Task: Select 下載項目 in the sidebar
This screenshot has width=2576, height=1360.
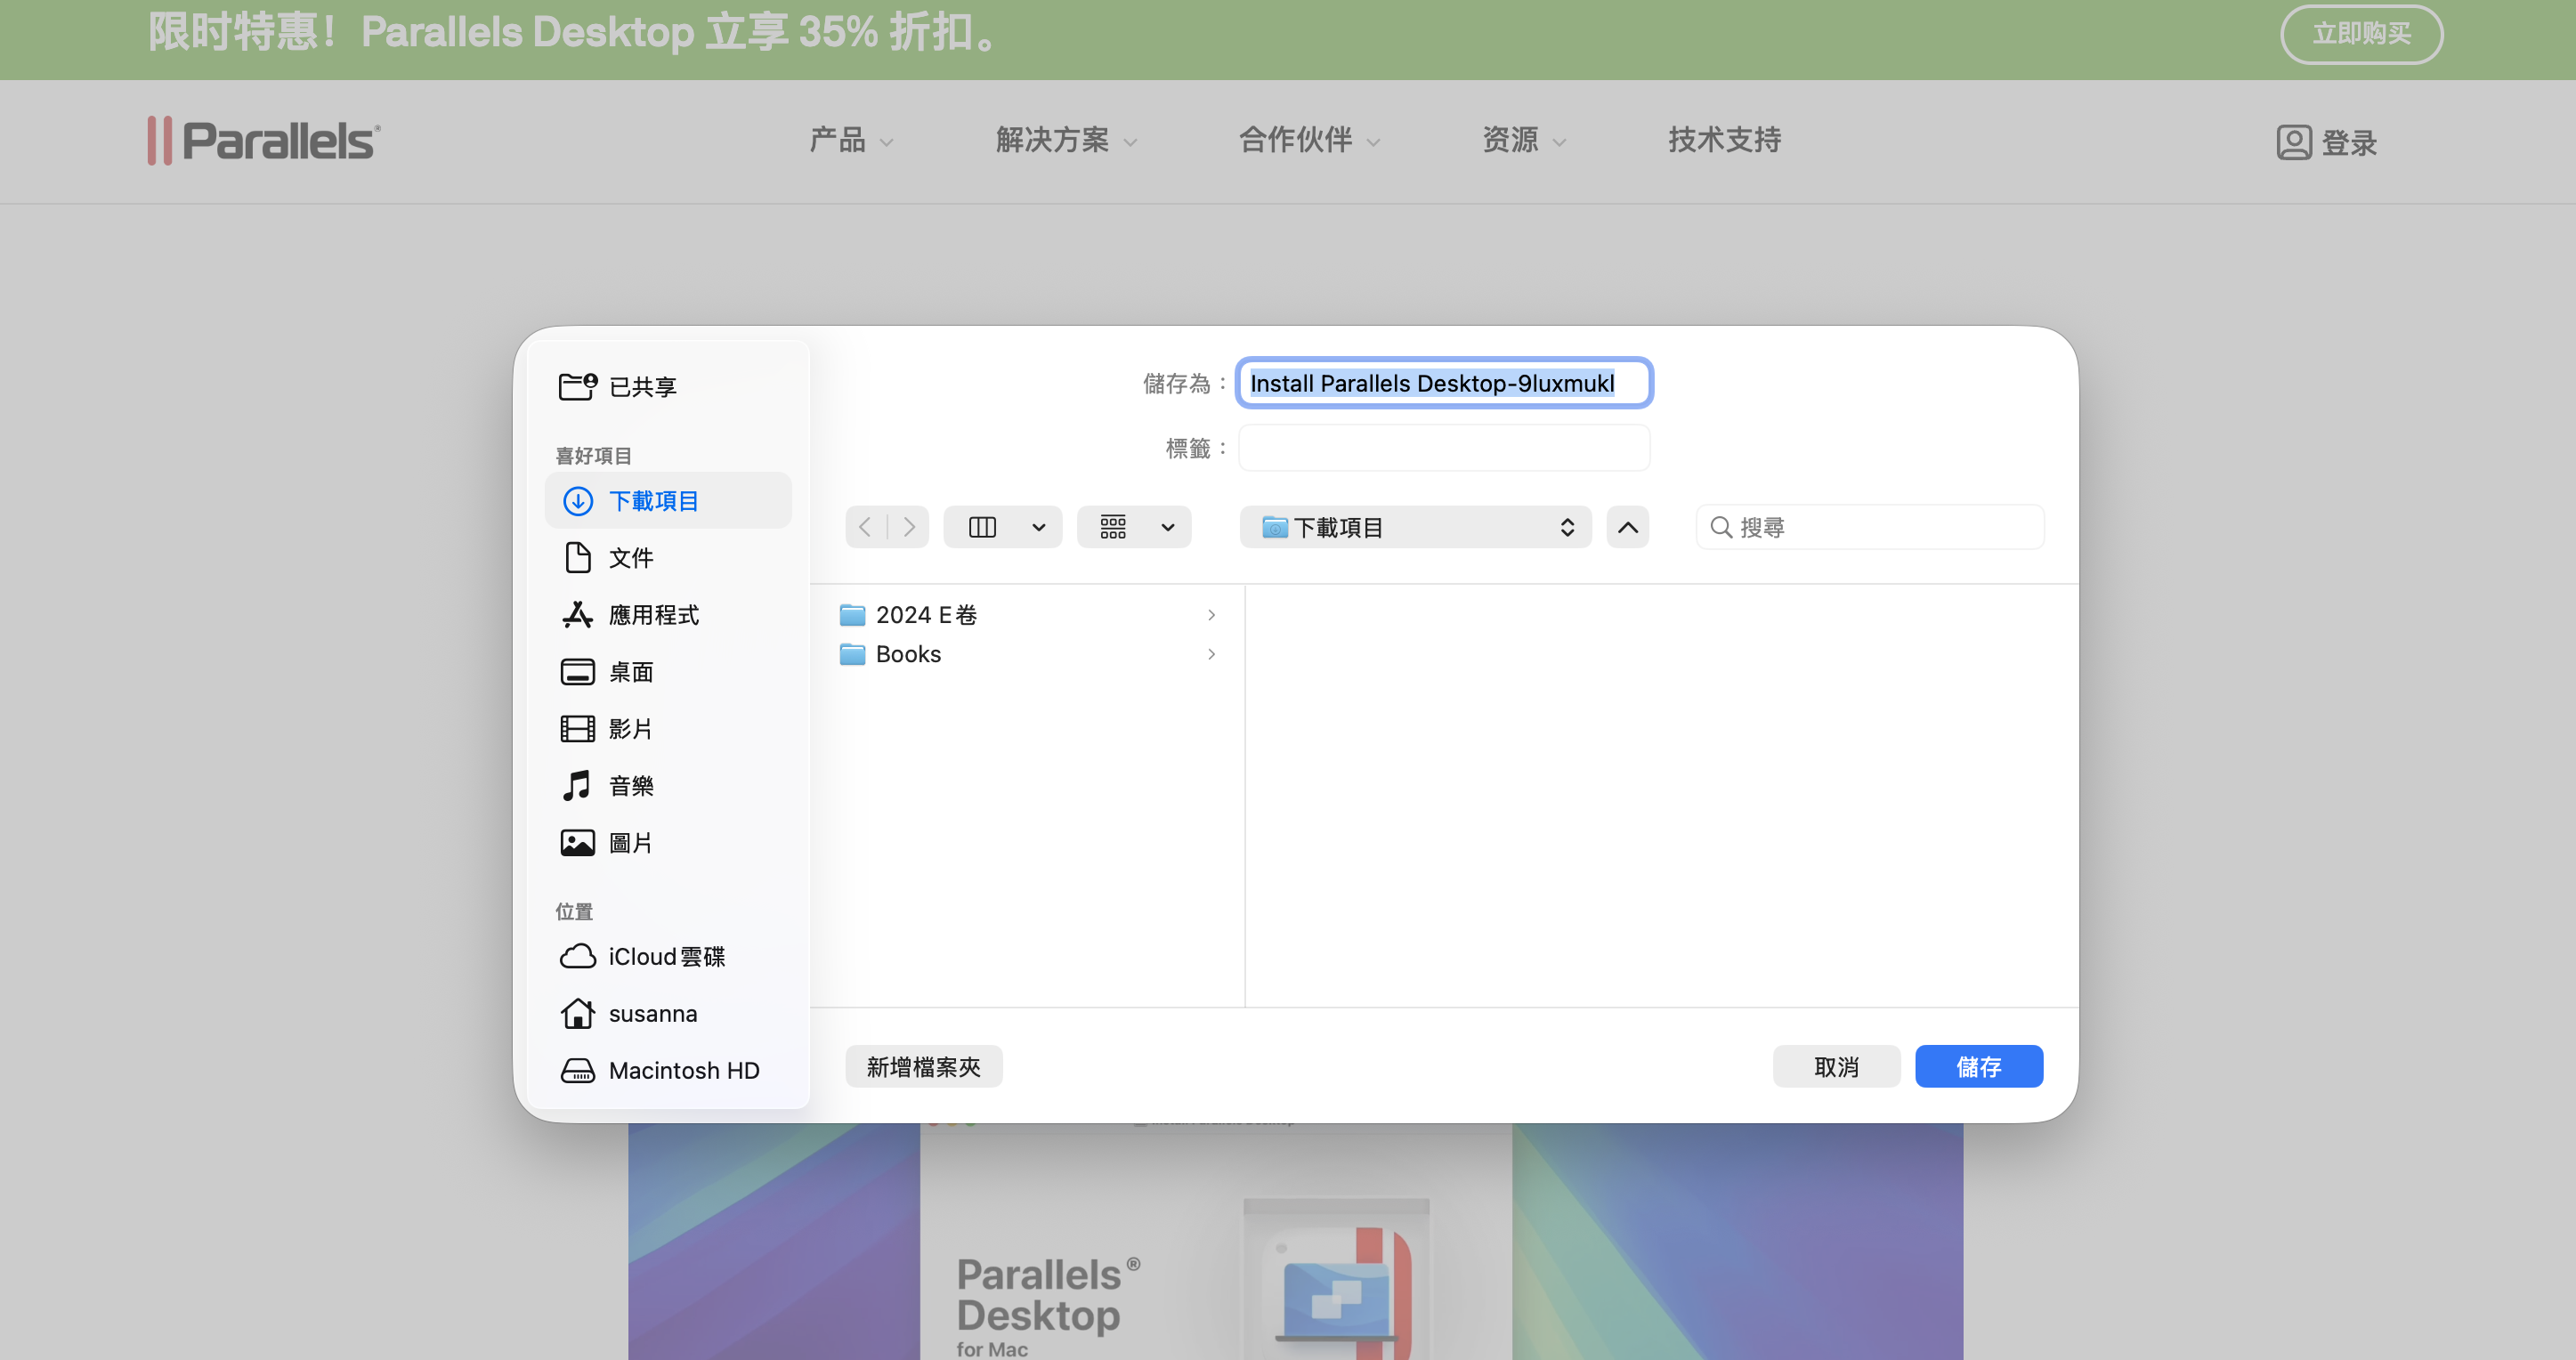Action: click(653, 501)
